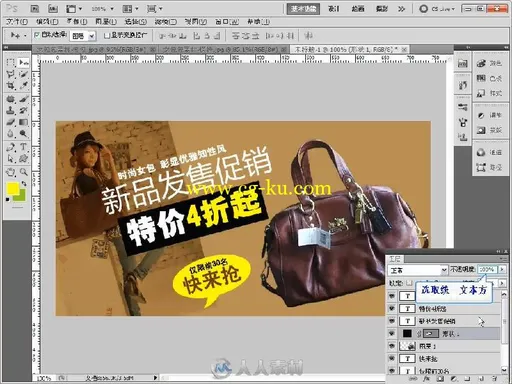This screenshot has height=384, width=512.
Task: Select the Dodge tool
Action: point(23,134)
